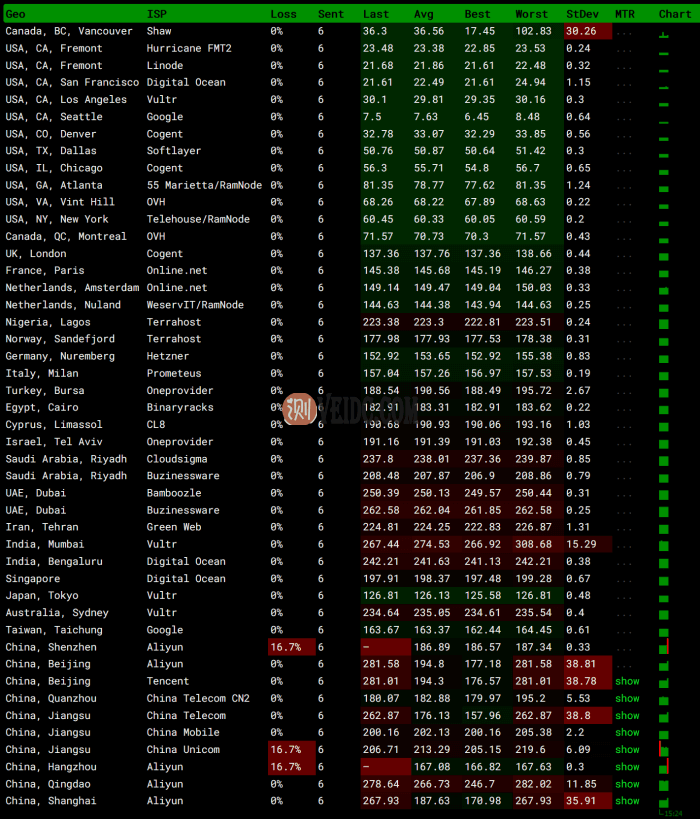The width and height of the screenshot is (700, 819).
Task: Select the UK, London row
Action: (x=350, y=253)
